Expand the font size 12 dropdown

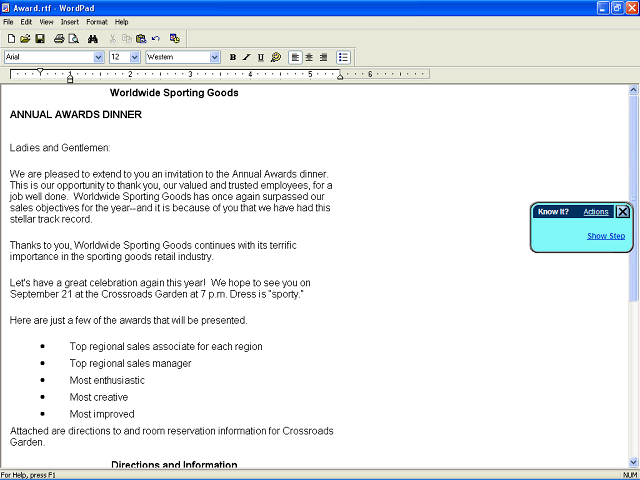tap(135, 57)
